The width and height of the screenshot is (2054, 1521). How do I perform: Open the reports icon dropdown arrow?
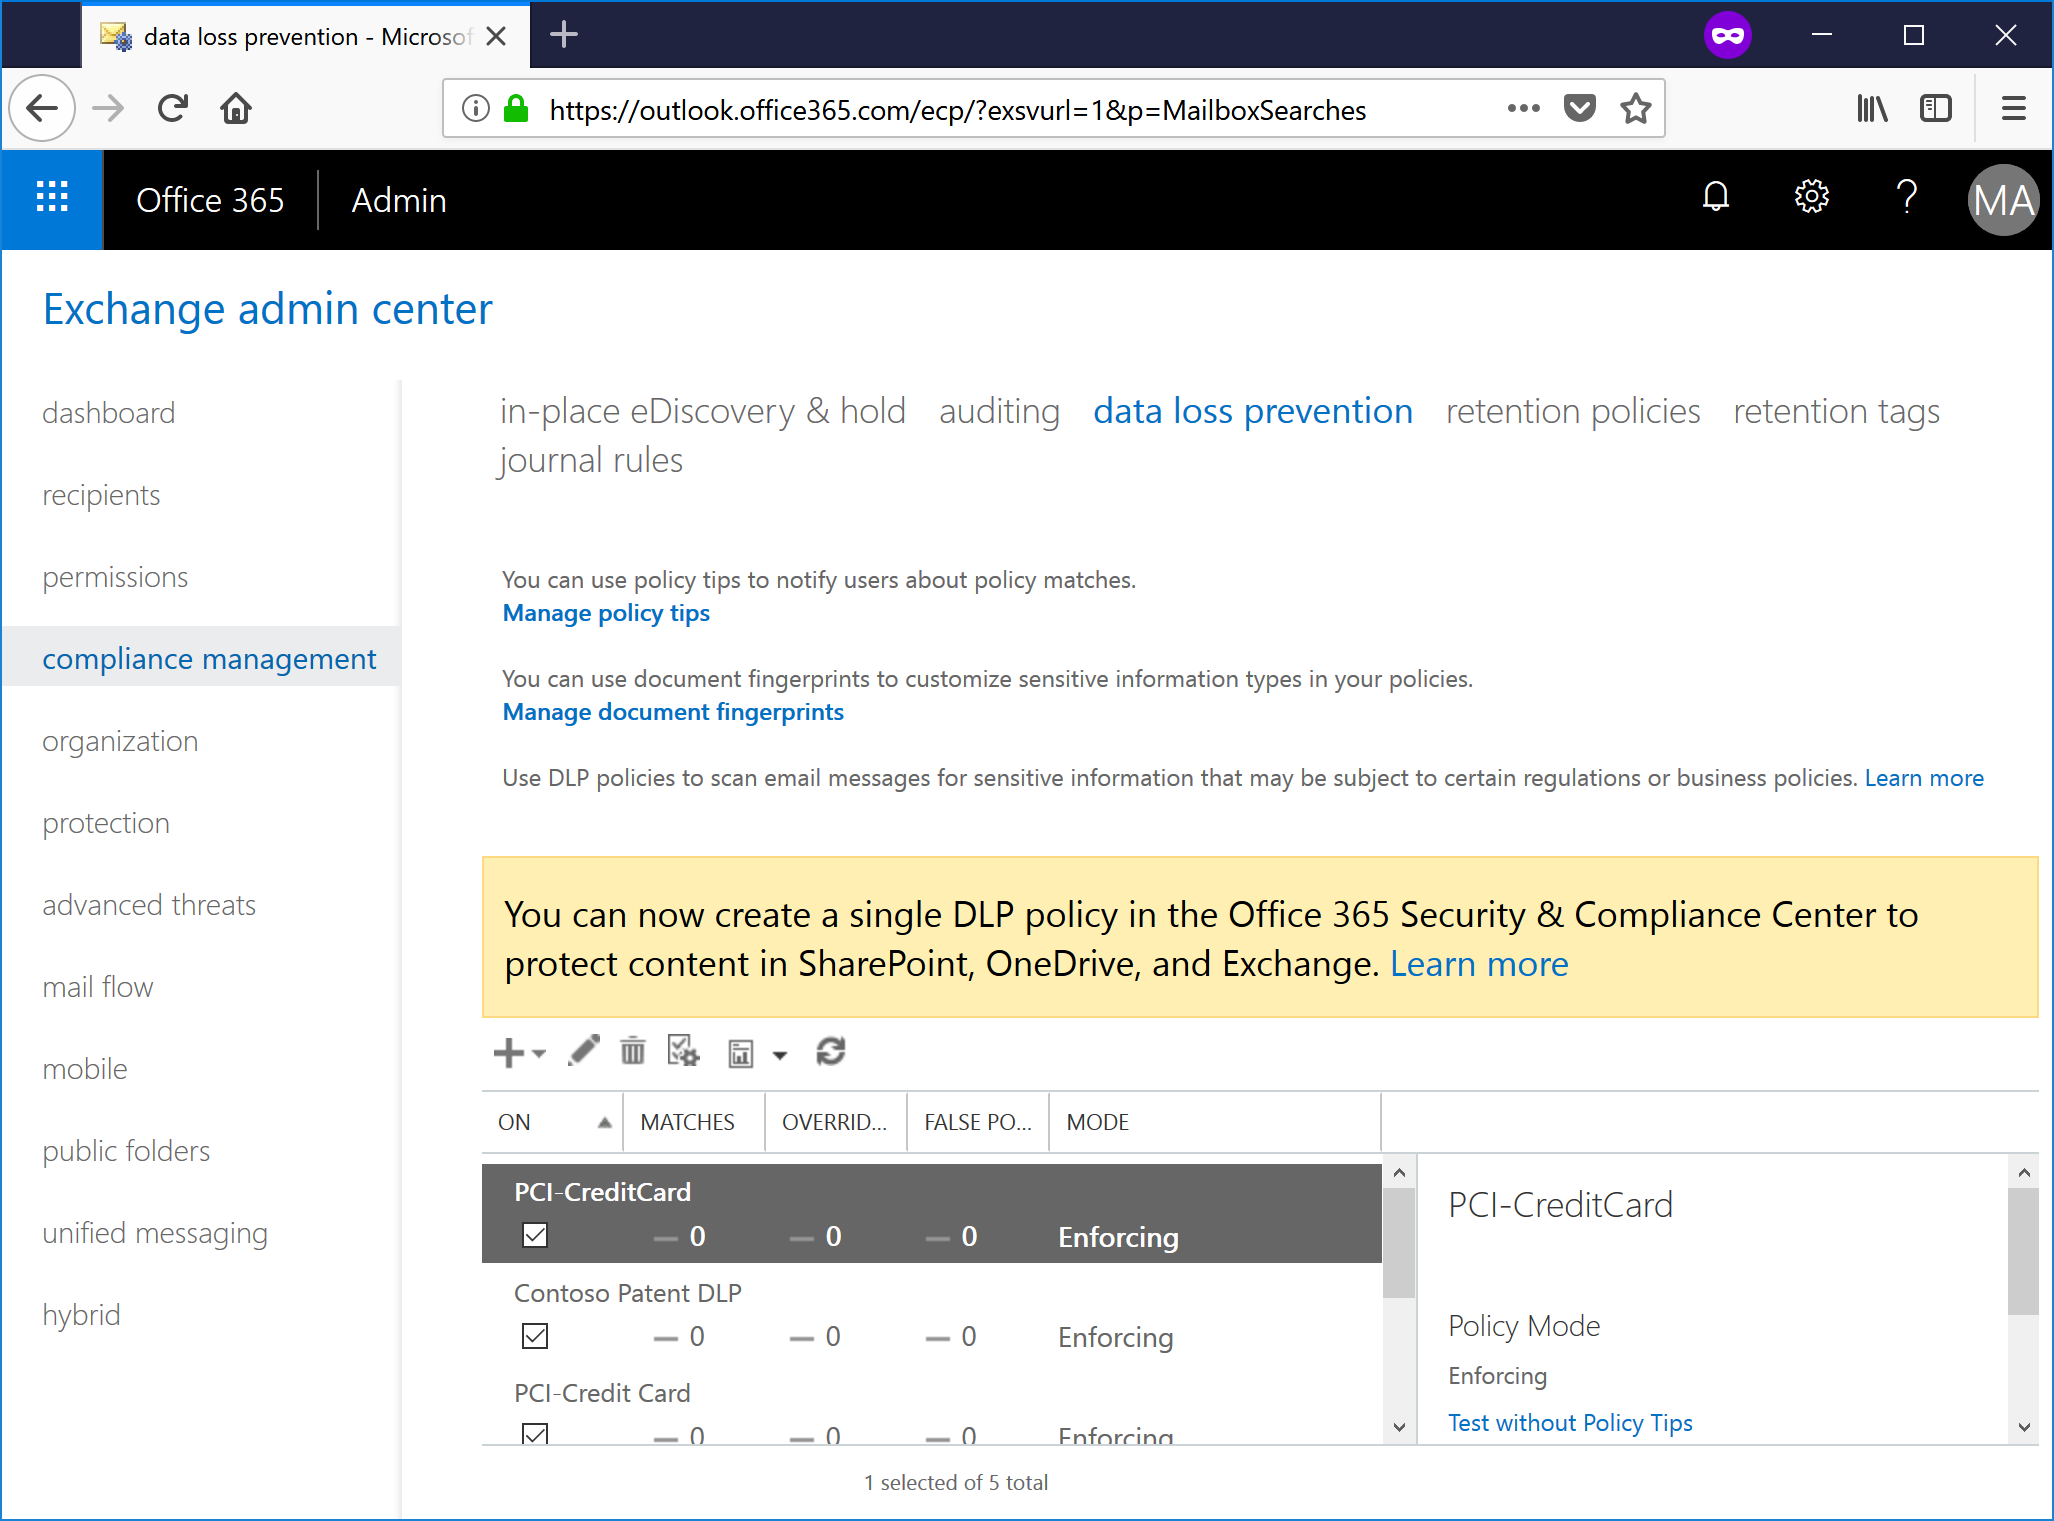(x=780, y=1055)
